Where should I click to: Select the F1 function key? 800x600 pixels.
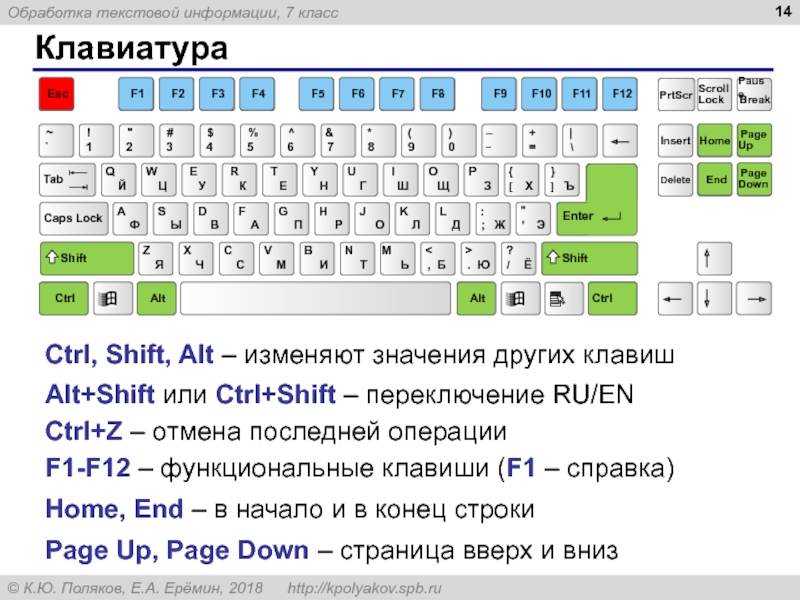(136, 94)
